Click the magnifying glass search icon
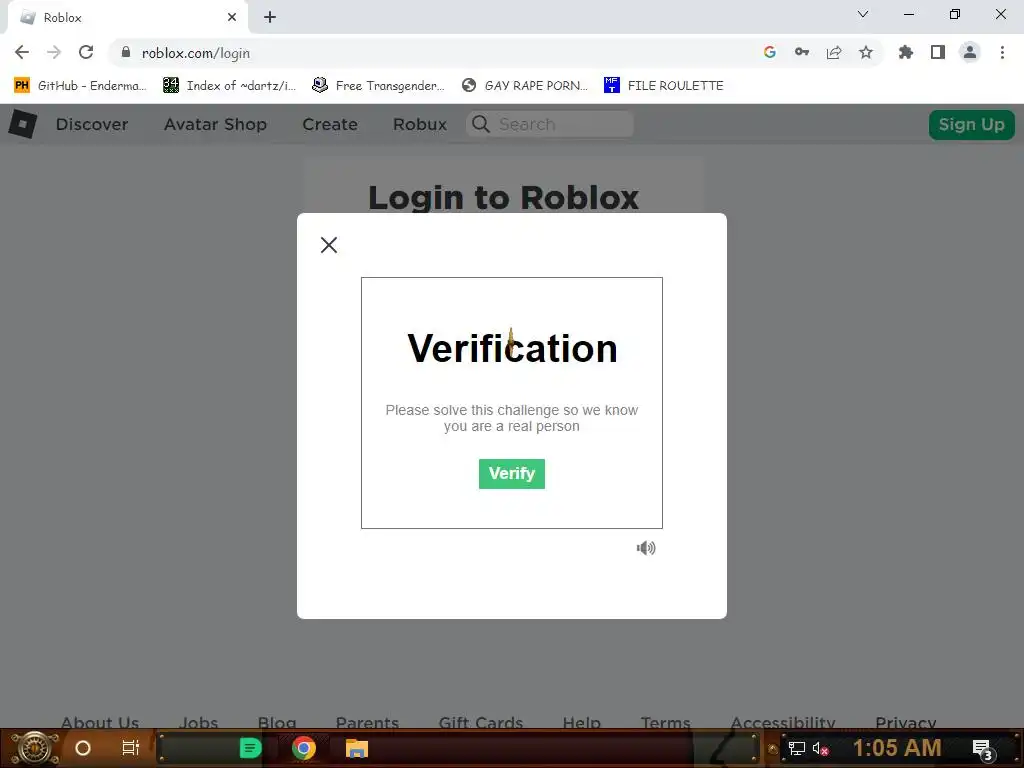 [481, 124]
